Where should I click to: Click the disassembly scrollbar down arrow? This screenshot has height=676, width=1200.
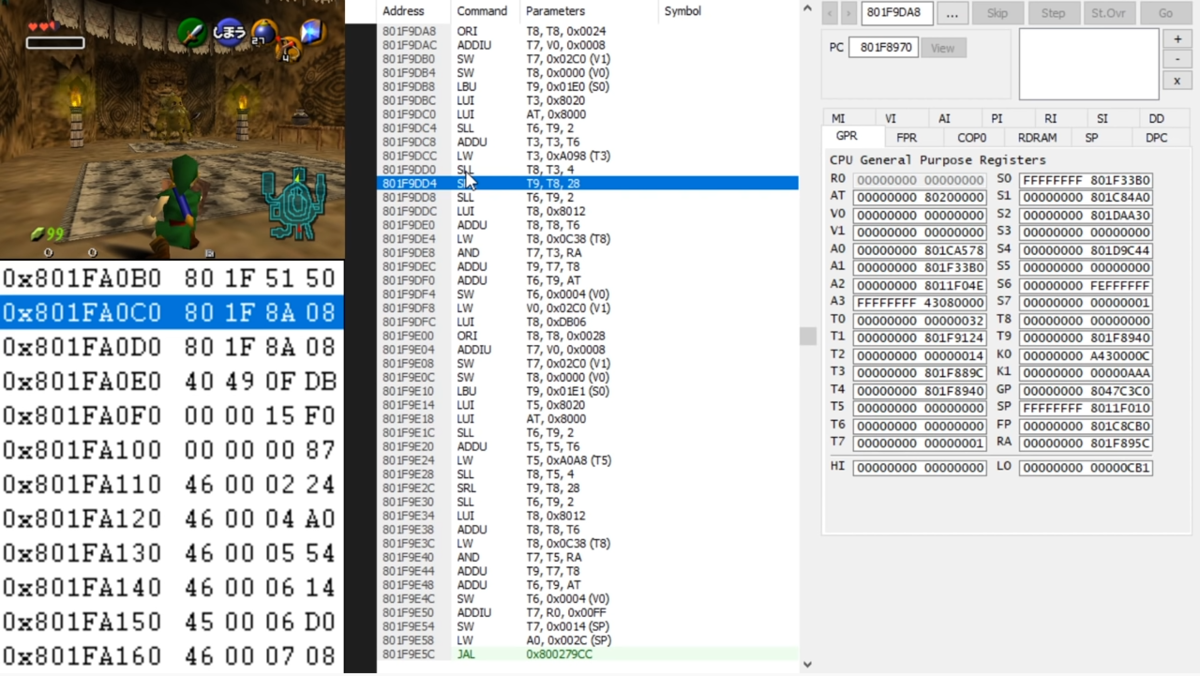808,664
